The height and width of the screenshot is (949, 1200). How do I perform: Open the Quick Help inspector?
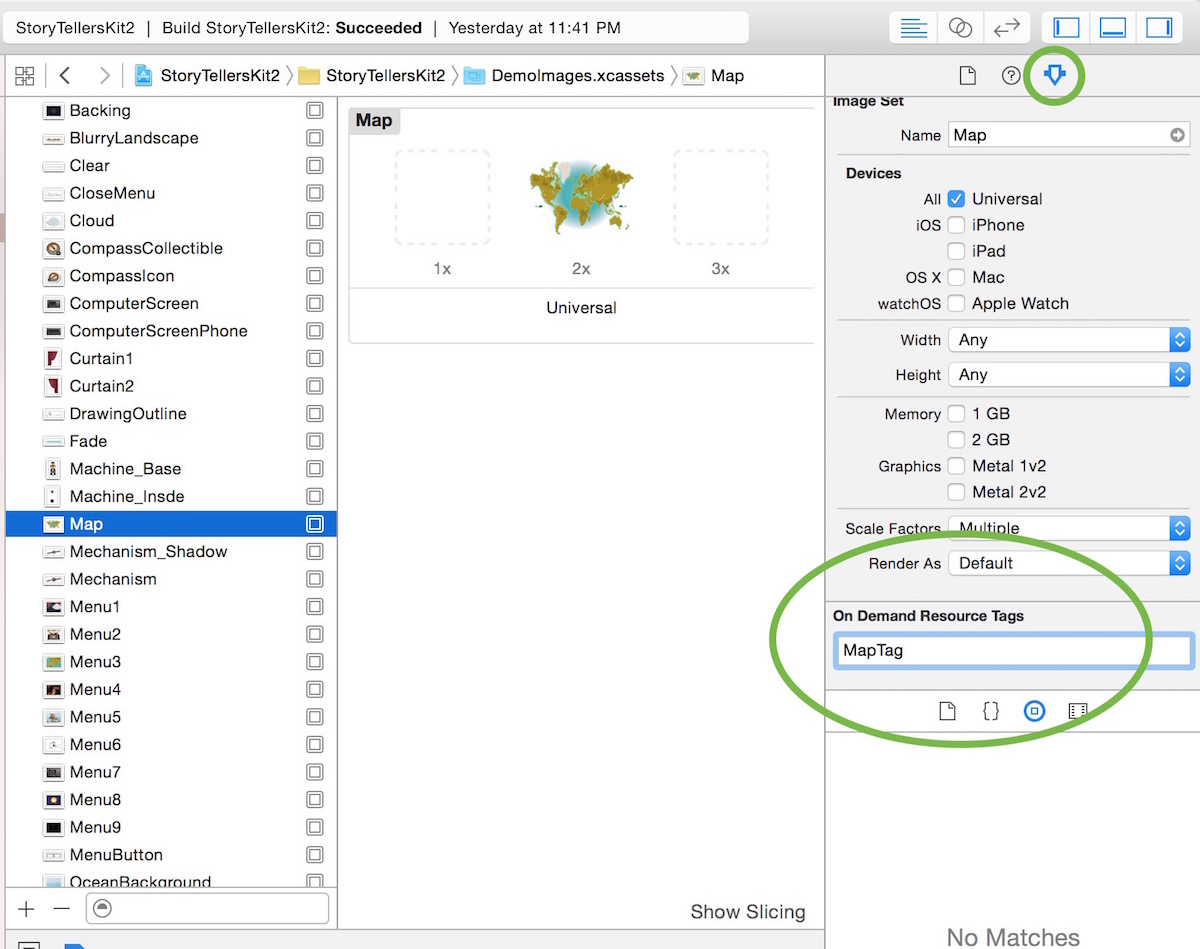1010,74
